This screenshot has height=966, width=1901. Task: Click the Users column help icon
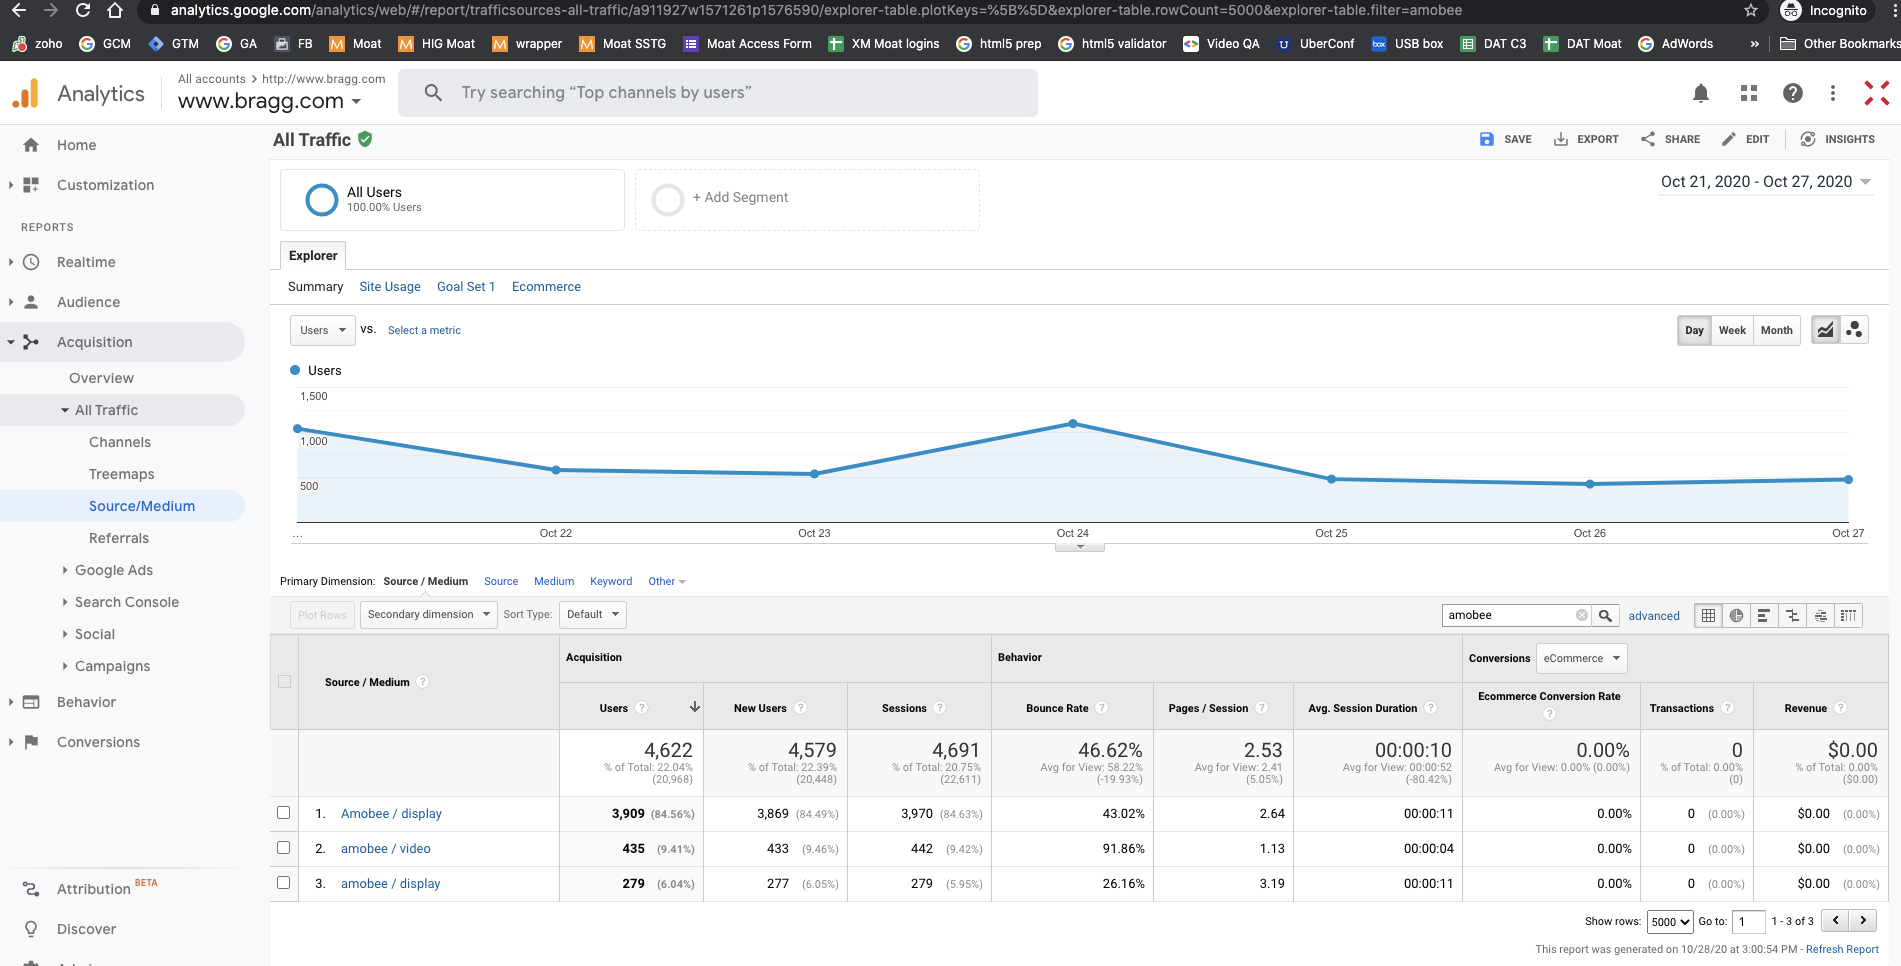pyautogui.click(x=642, y=708)
